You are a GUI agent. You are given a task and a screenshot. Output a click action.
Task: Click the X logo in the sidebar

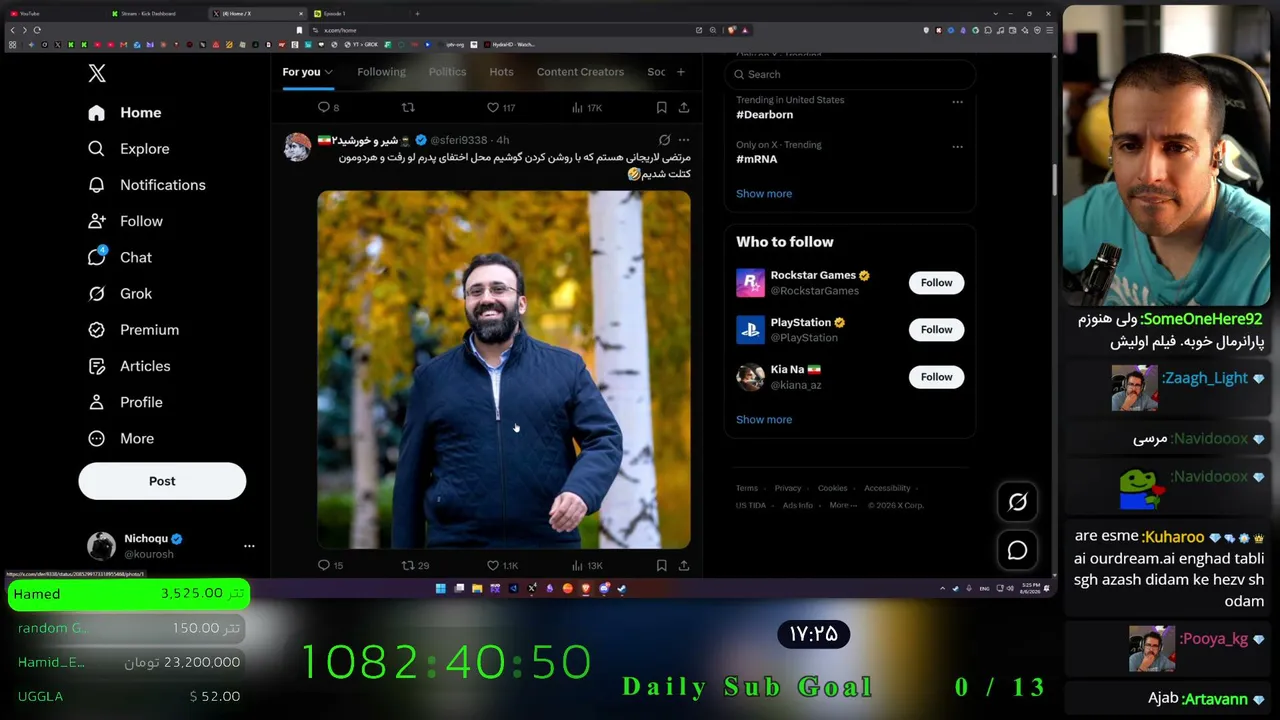pyautogui.click(x=97, y=73)
